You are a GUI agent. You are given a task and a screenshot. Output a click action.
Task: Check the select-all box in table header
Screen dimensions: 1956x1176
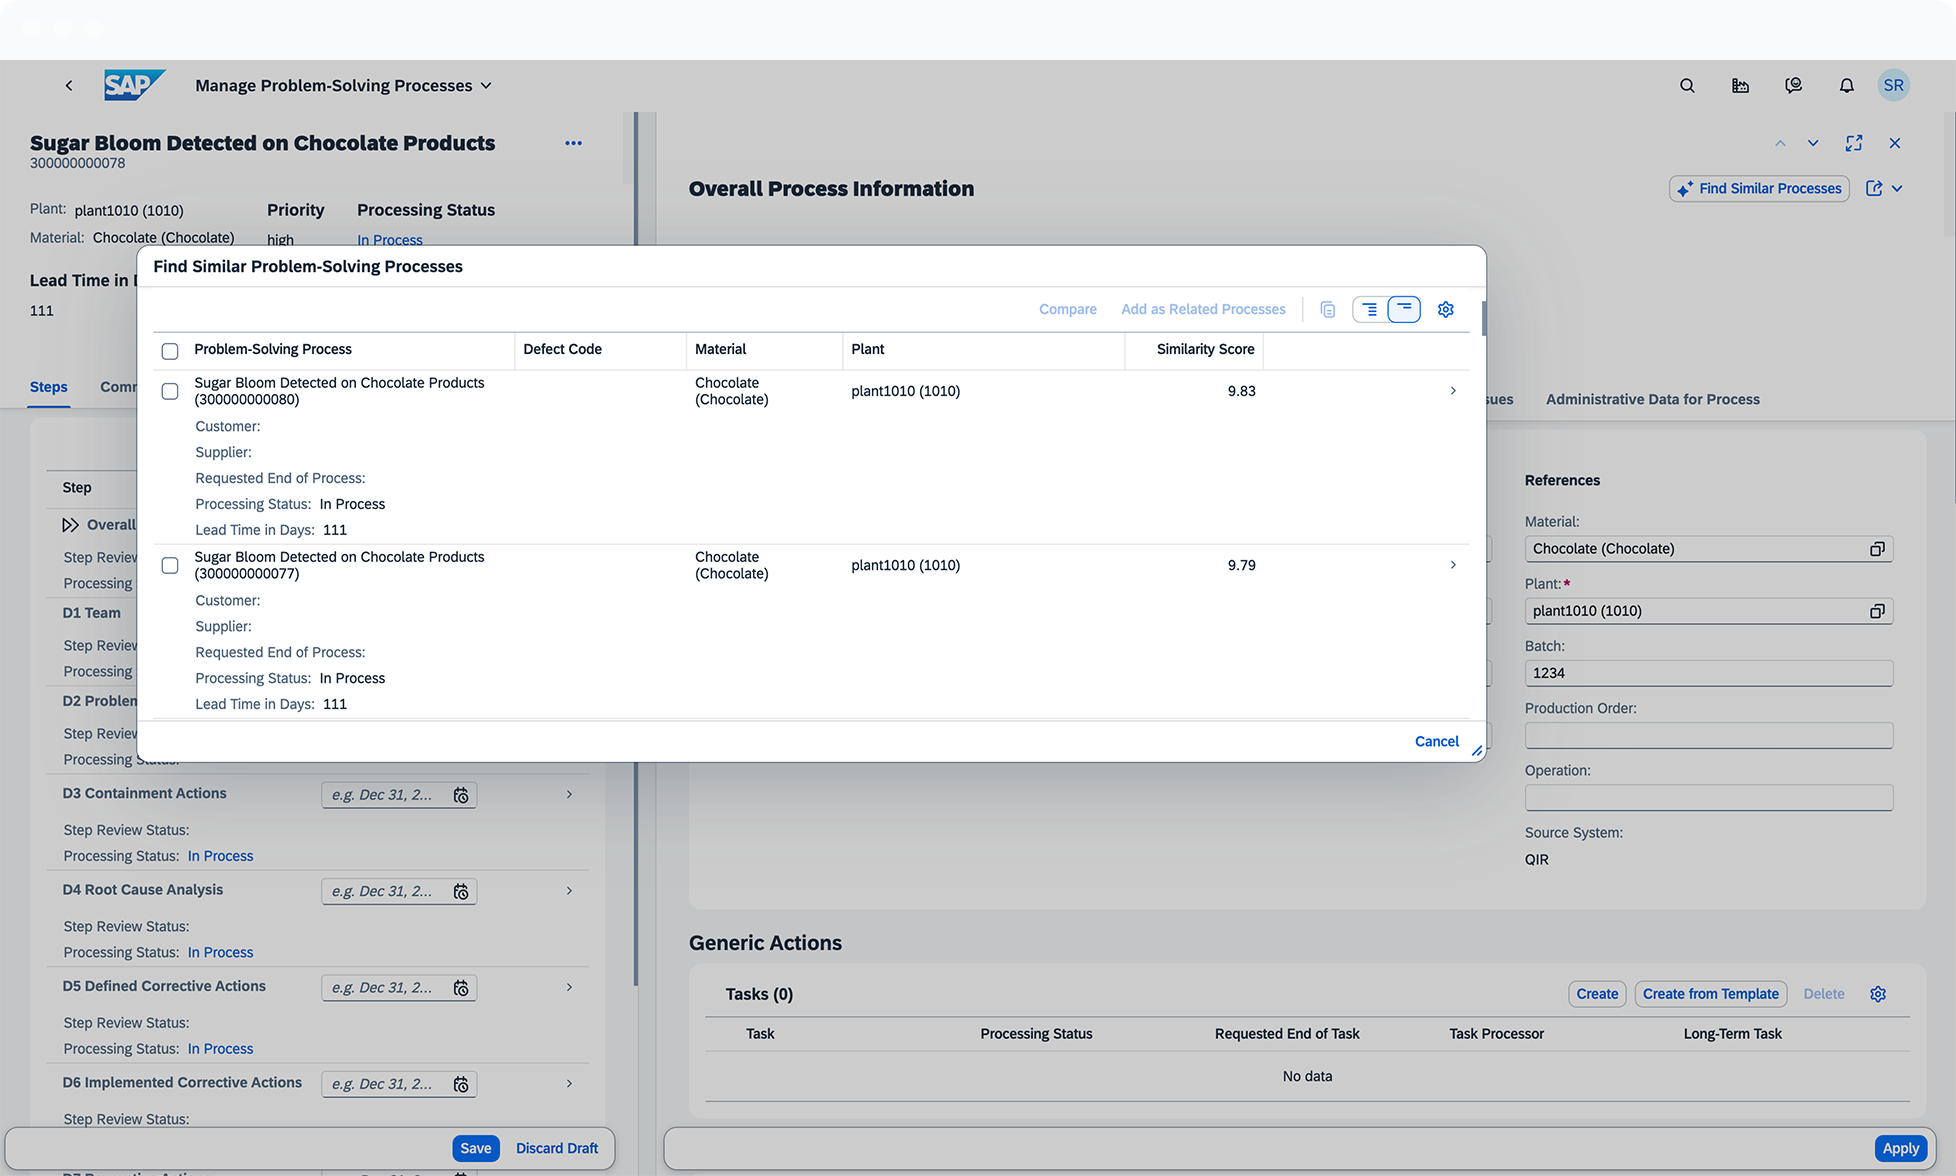coord(170,351)
